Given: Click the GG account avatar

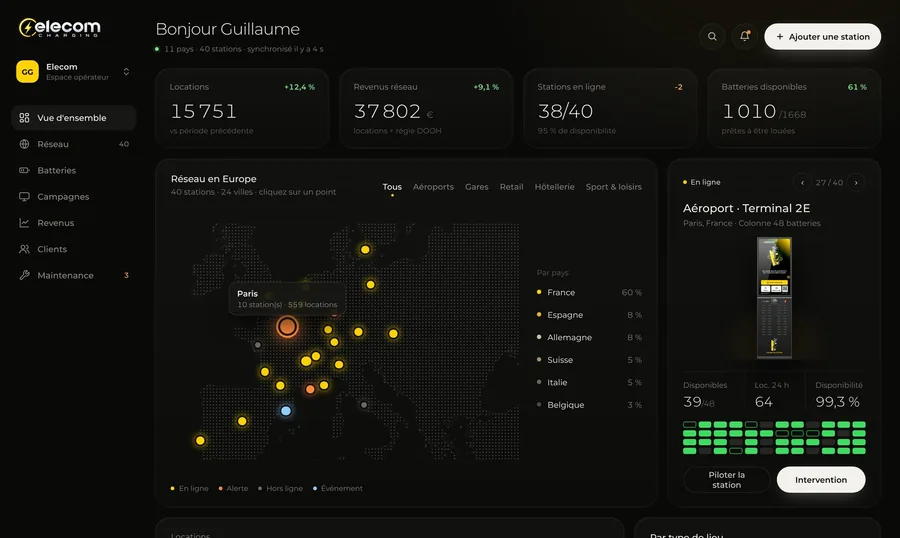Looking at the screenshot, I should pyautogui.click(x=27, y=72).
